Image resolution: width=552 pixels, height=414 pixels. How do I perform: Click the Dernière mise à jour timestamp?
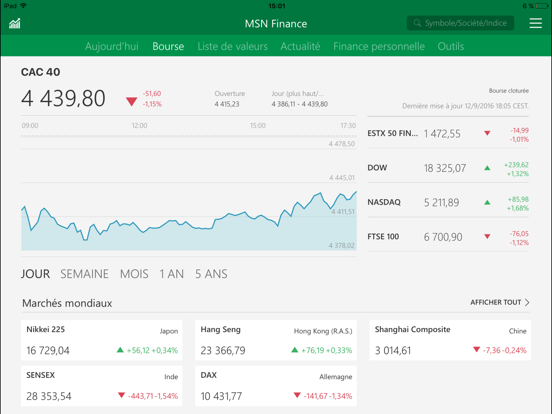465,106
